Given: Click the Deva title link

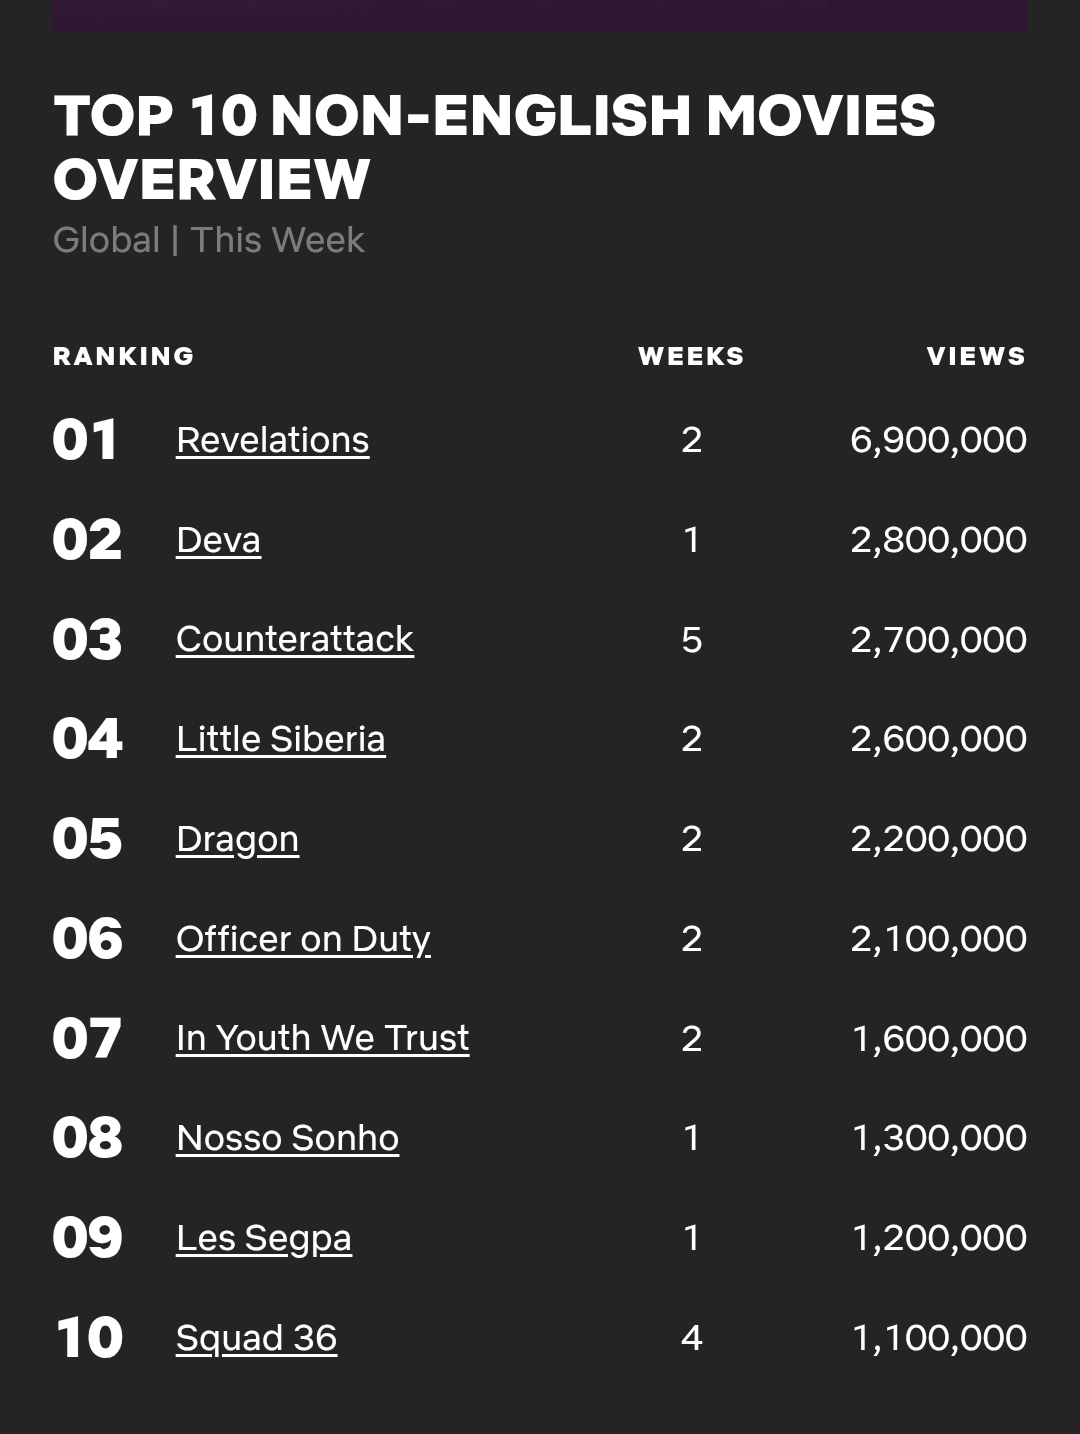Looking at the screenshot, I should 218,540.
